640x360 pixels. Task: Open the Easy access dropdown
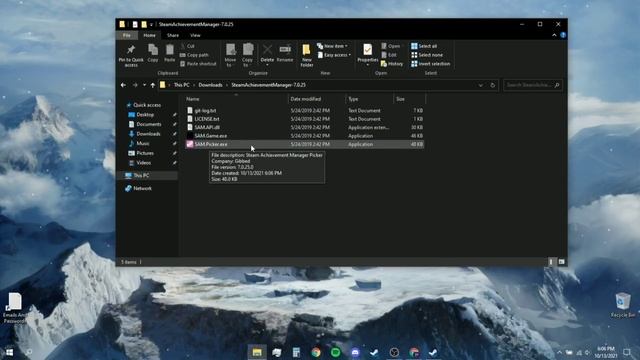[334, 55]
